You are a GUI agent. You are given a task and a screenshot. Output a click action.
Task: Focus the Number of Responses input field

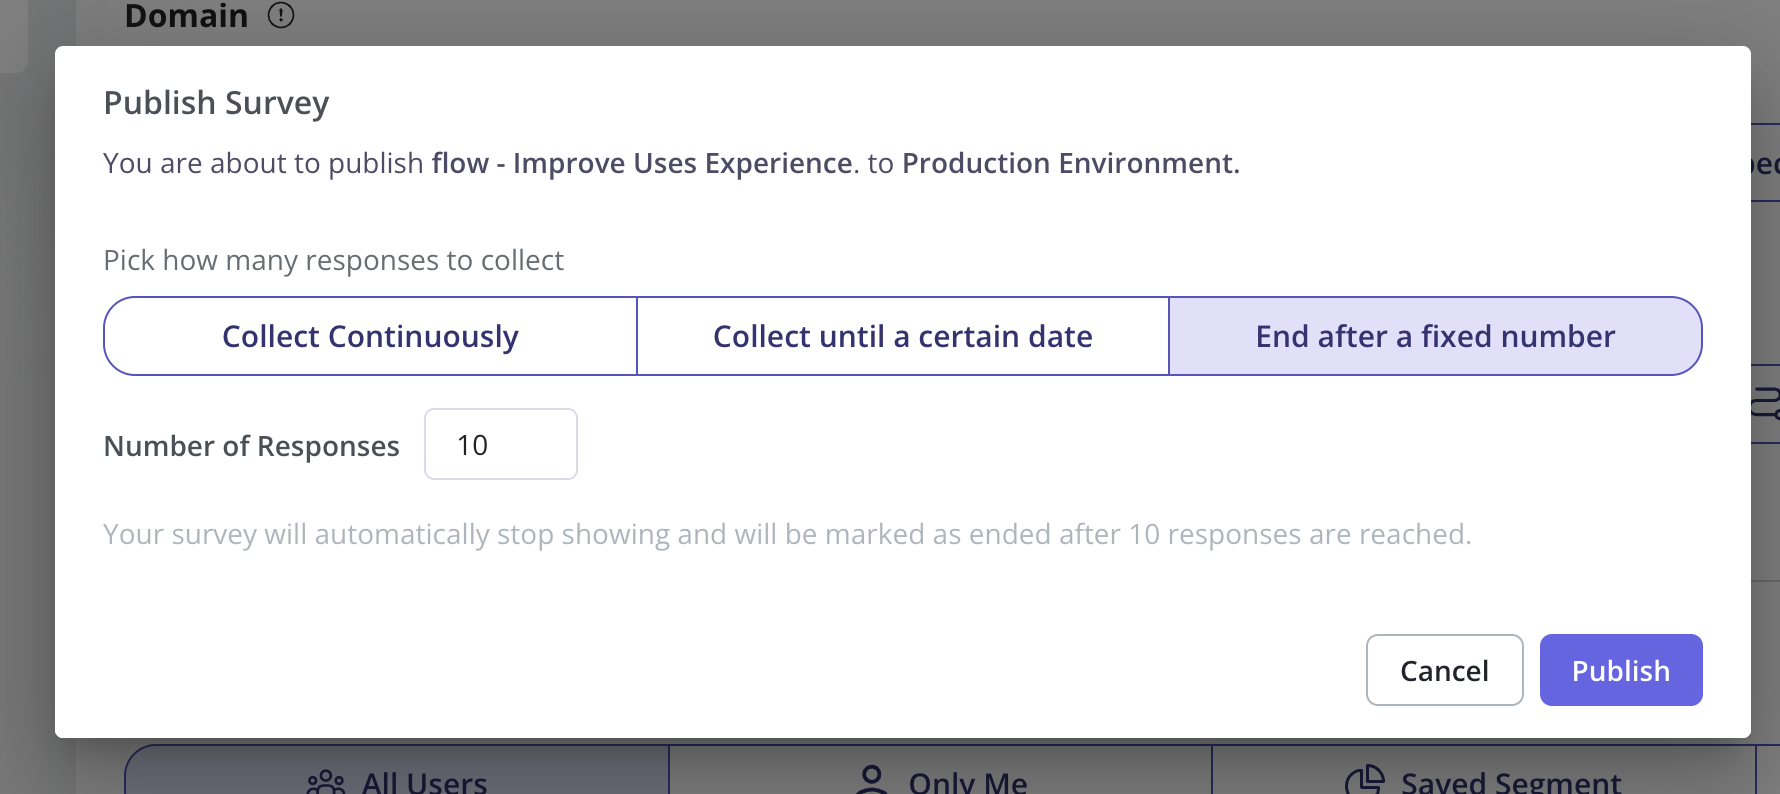[500, 444]
